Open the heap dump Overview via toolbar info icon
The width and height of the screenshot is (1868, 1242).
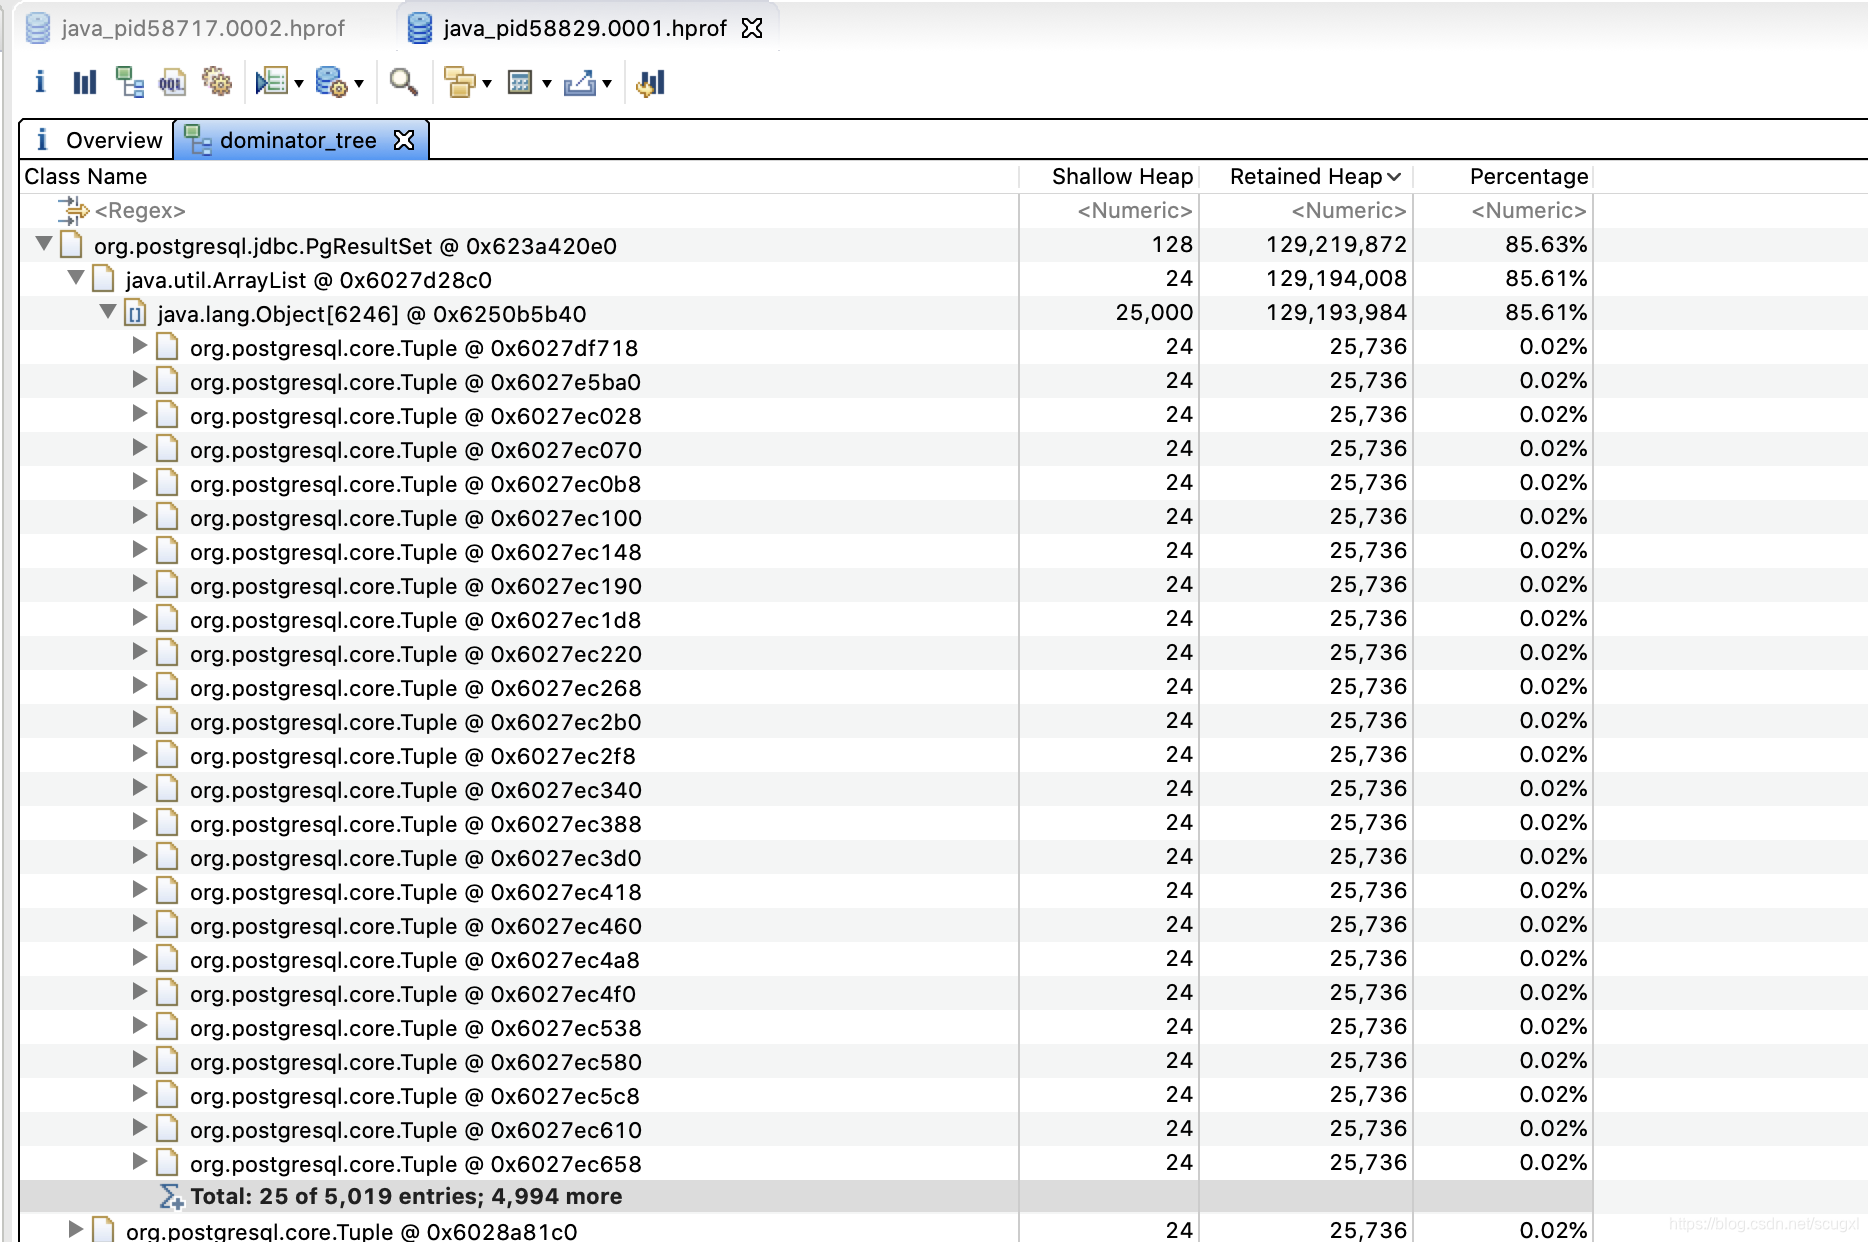(x=40, y=82)
